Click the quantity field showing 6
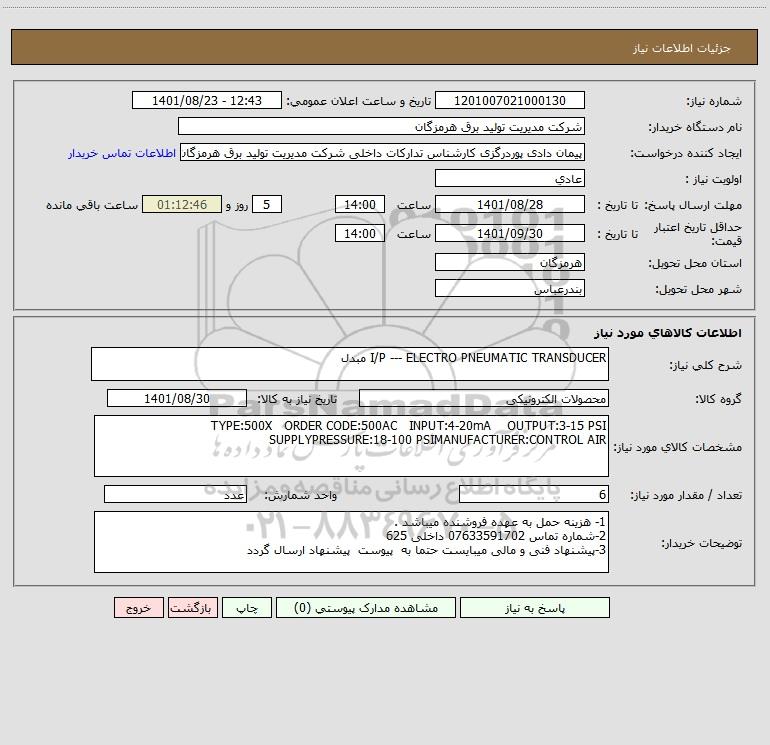Image resolution: width=770 pixels, height=745 pixels. tap(534, 494)
